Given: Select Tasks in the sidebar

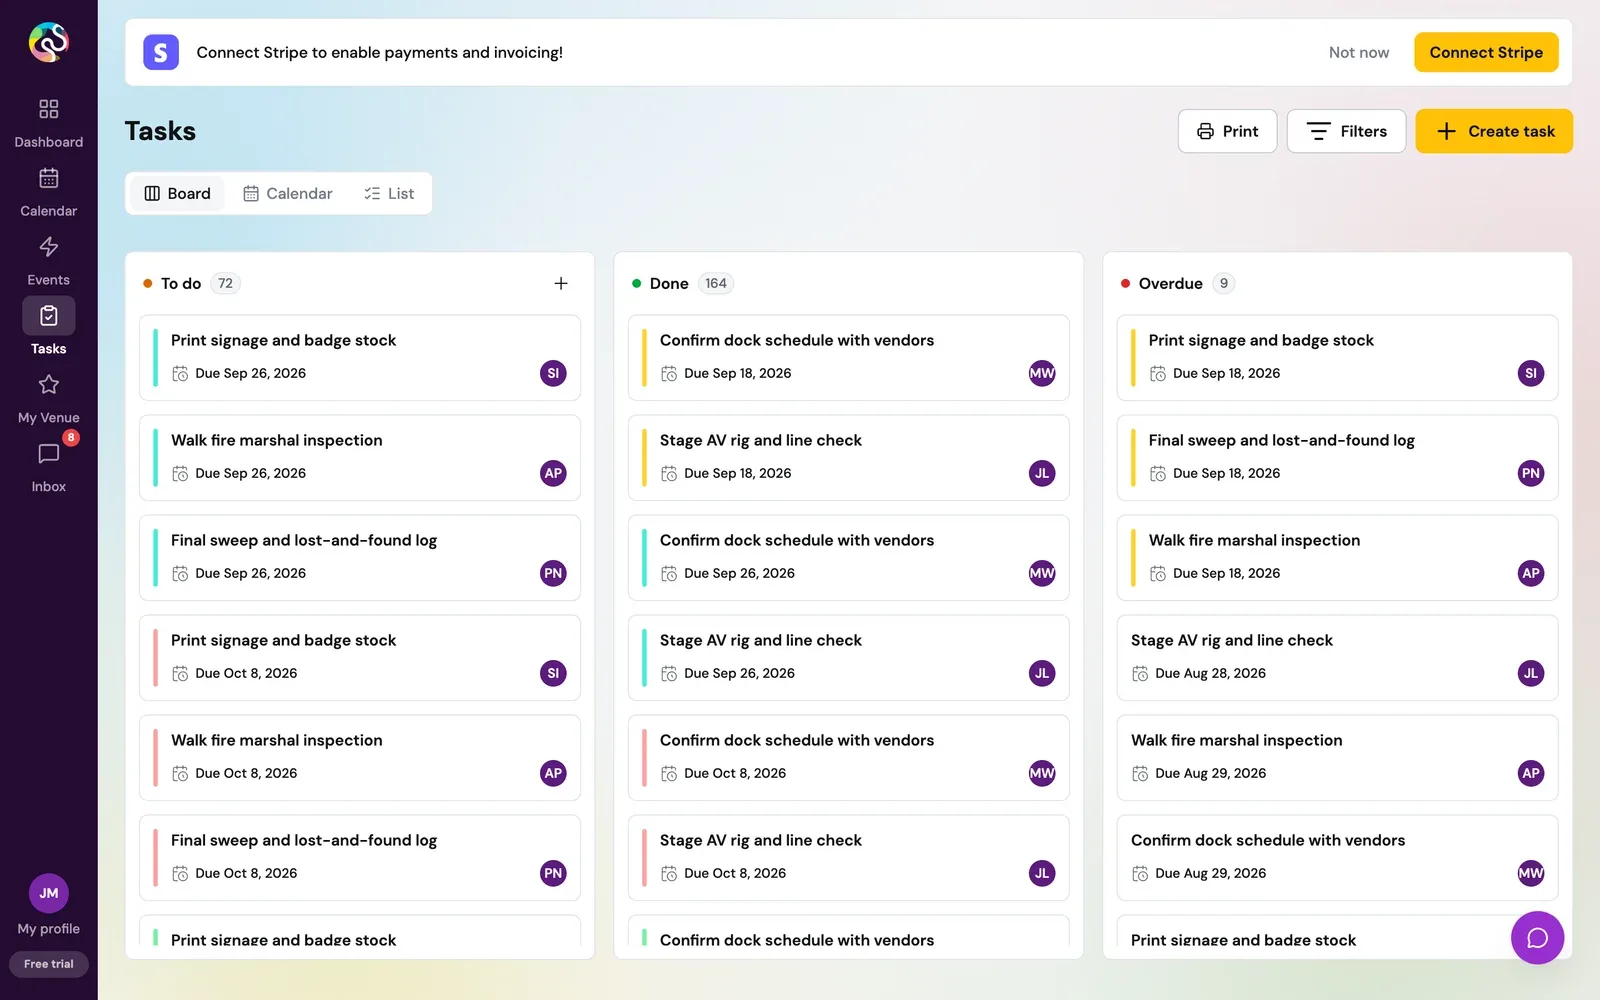Looking at the screenshot, I should tap(48, 327).
